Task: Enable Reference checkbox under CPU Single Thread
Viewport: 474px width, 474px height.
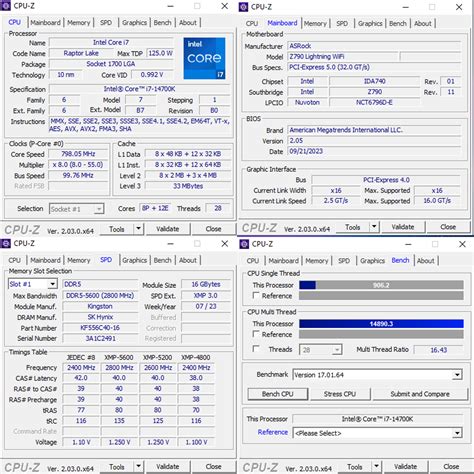Action: coord(256,295)
